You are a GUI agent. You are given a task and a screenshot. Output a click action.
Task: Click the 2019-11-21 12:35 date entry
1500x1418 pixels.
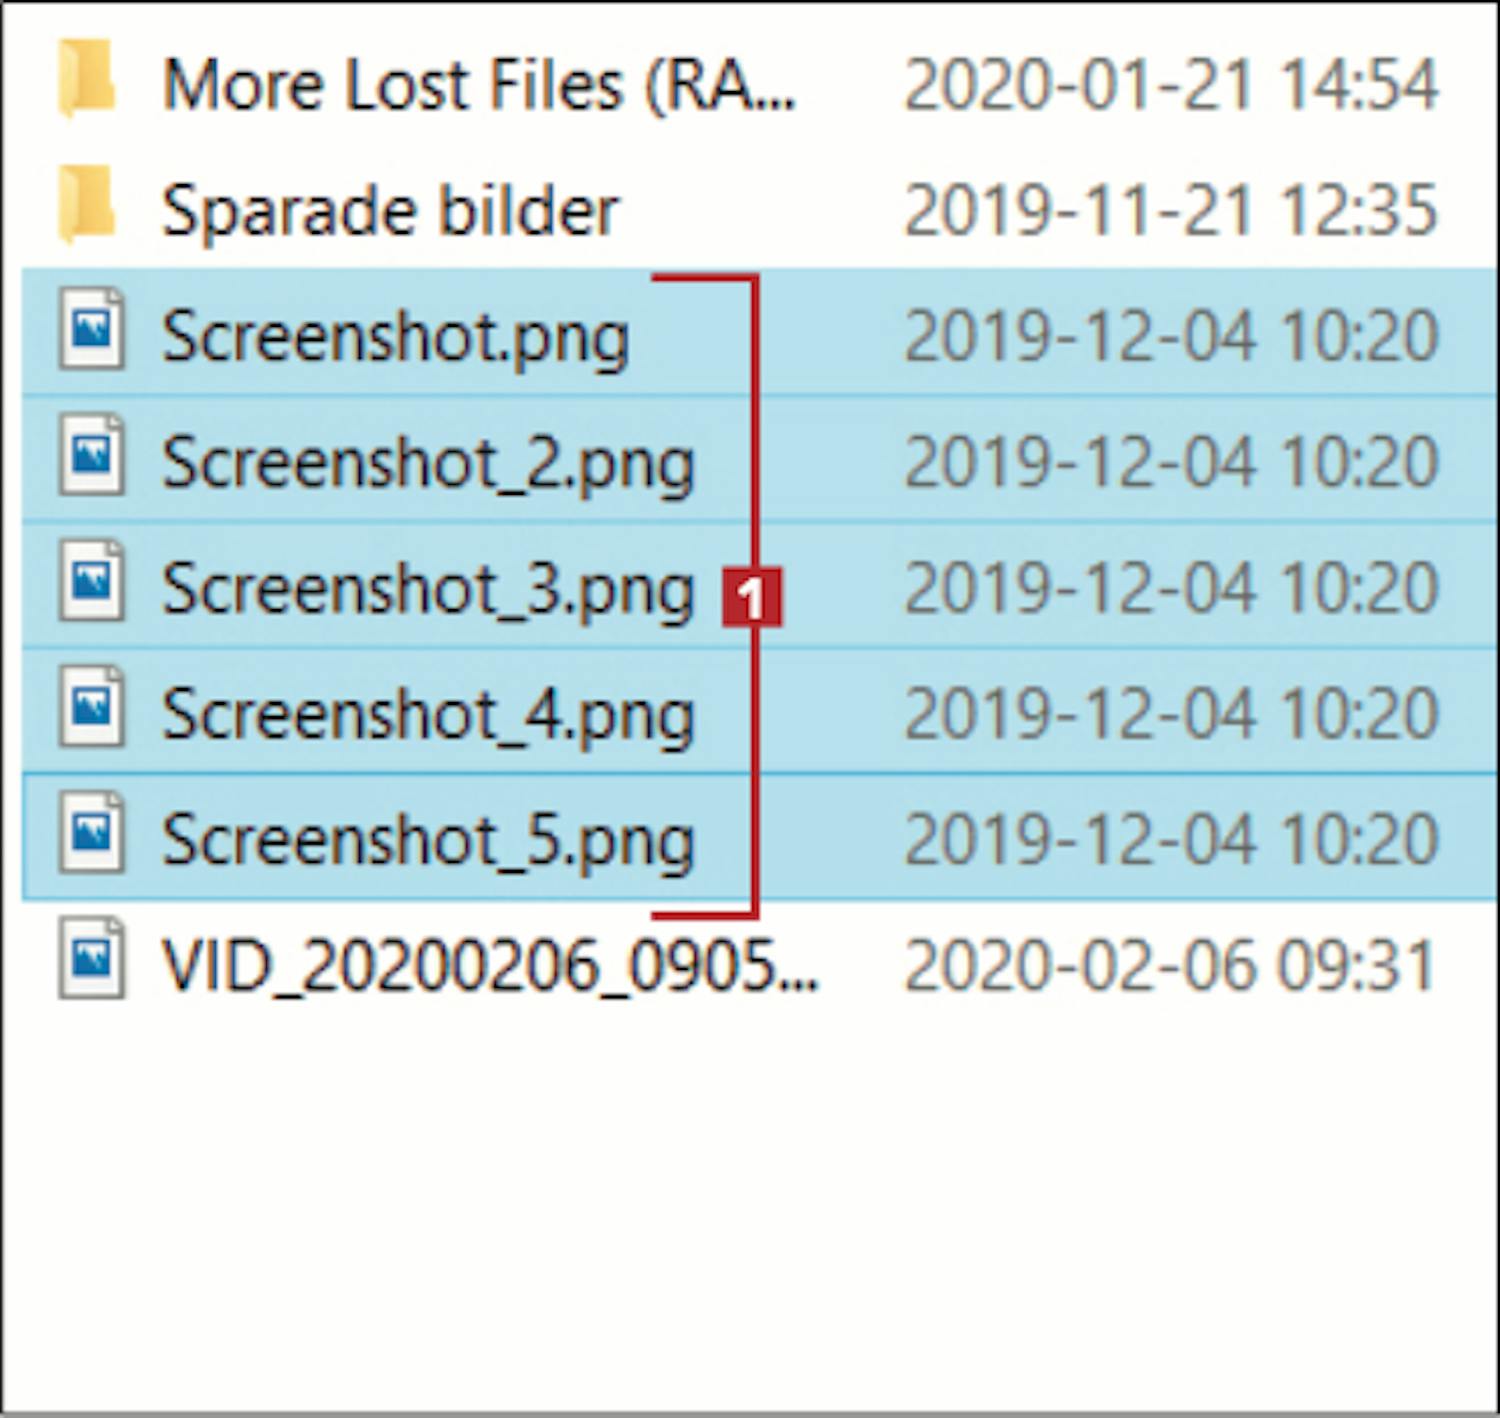[1170, 211]
